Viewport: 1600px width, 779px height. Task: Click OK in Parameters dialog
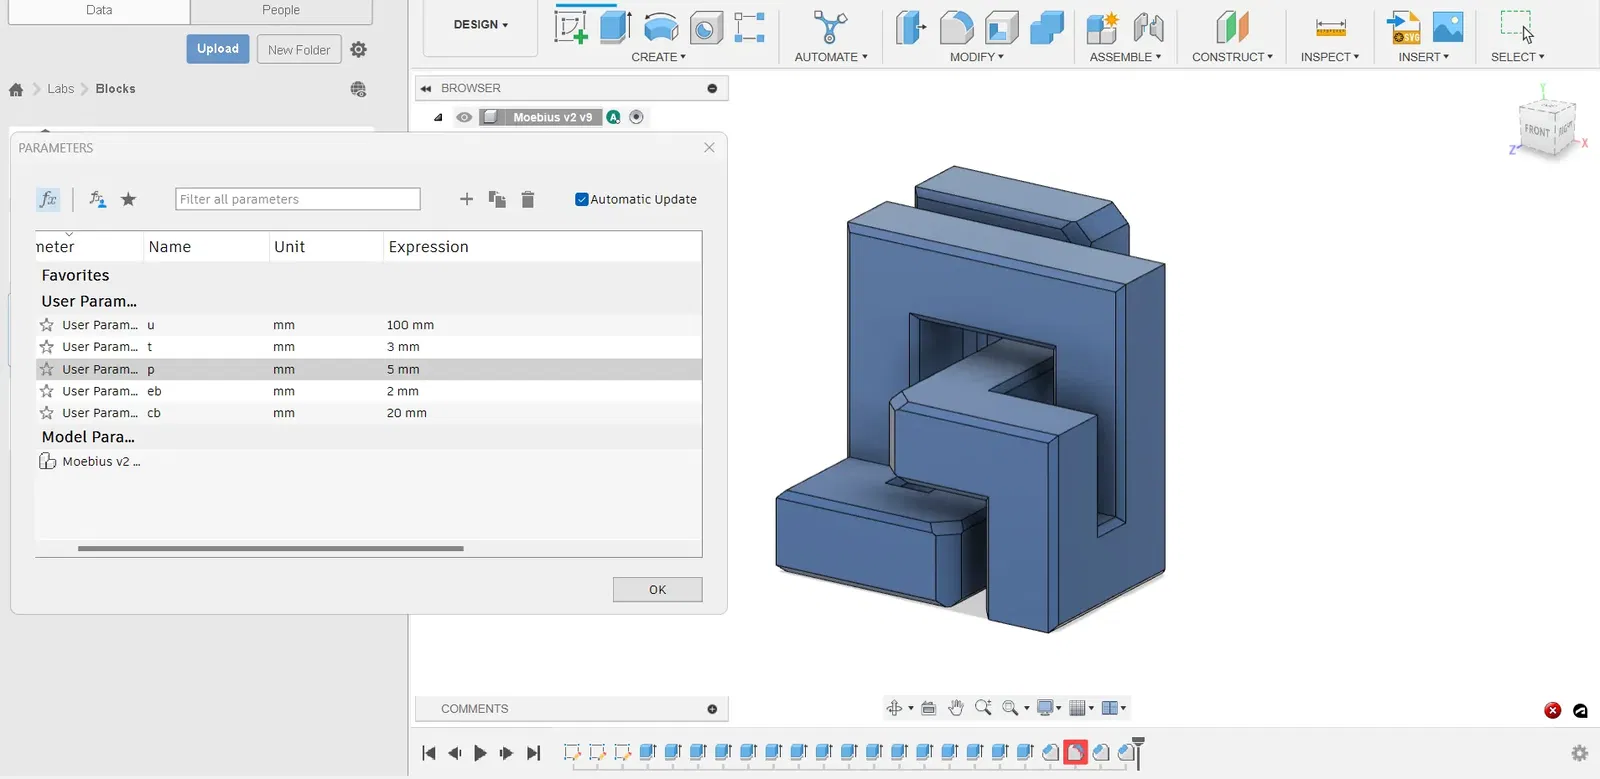click(x=657, y=589)
